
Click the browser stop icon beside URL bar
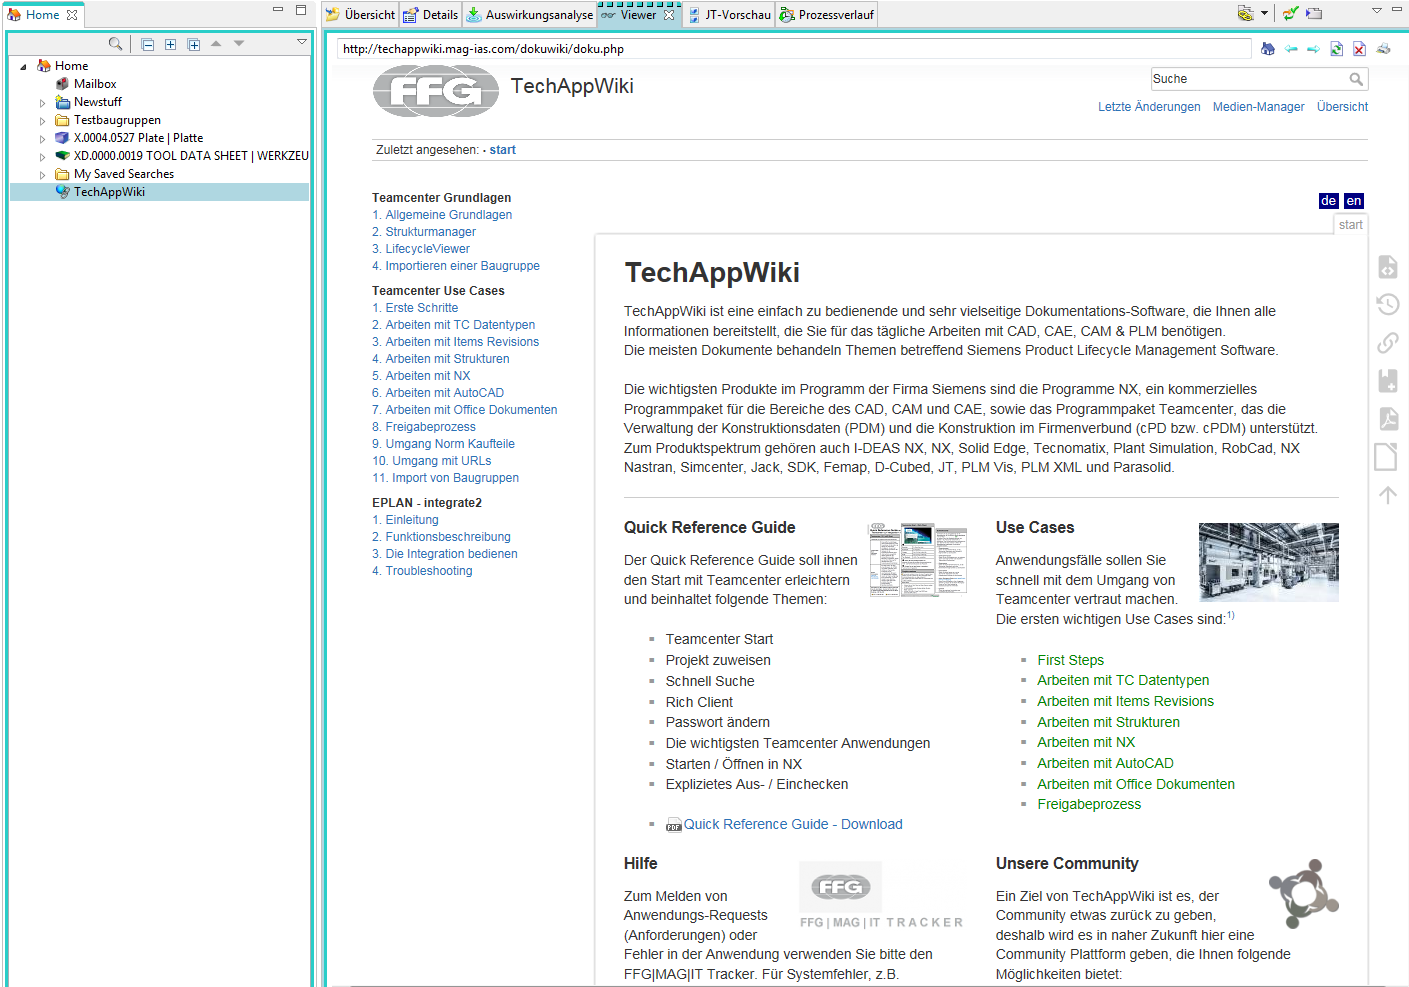pos(1359,49)
